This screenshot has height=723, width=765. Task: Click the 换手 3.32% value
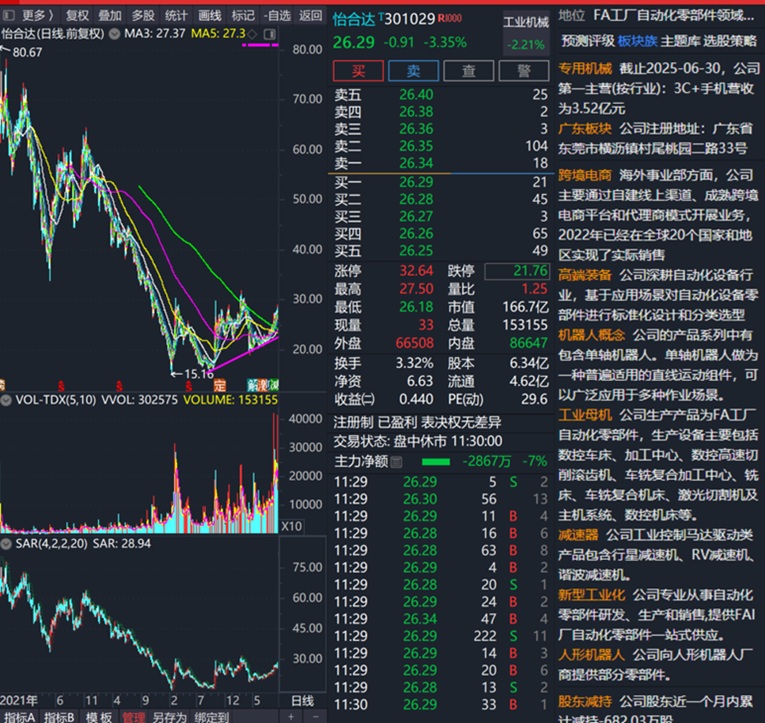click(414, 363)
